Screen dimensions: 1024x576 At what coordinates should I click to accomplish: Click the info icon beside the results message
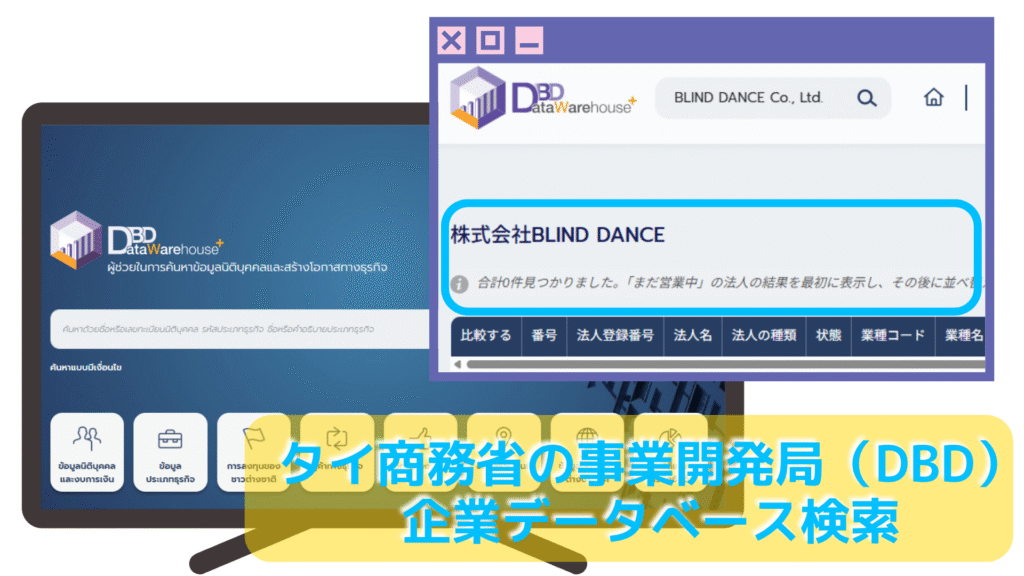coord(459,284)
